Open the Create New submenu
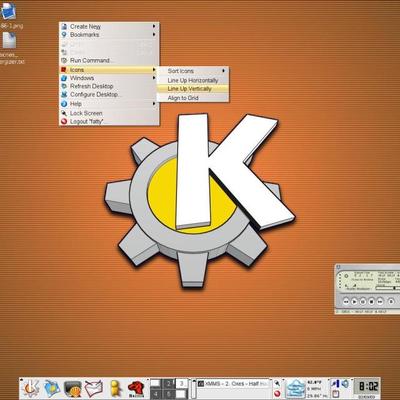The height and width of the screenshot is (400, 400). click(x=109, y=26)
